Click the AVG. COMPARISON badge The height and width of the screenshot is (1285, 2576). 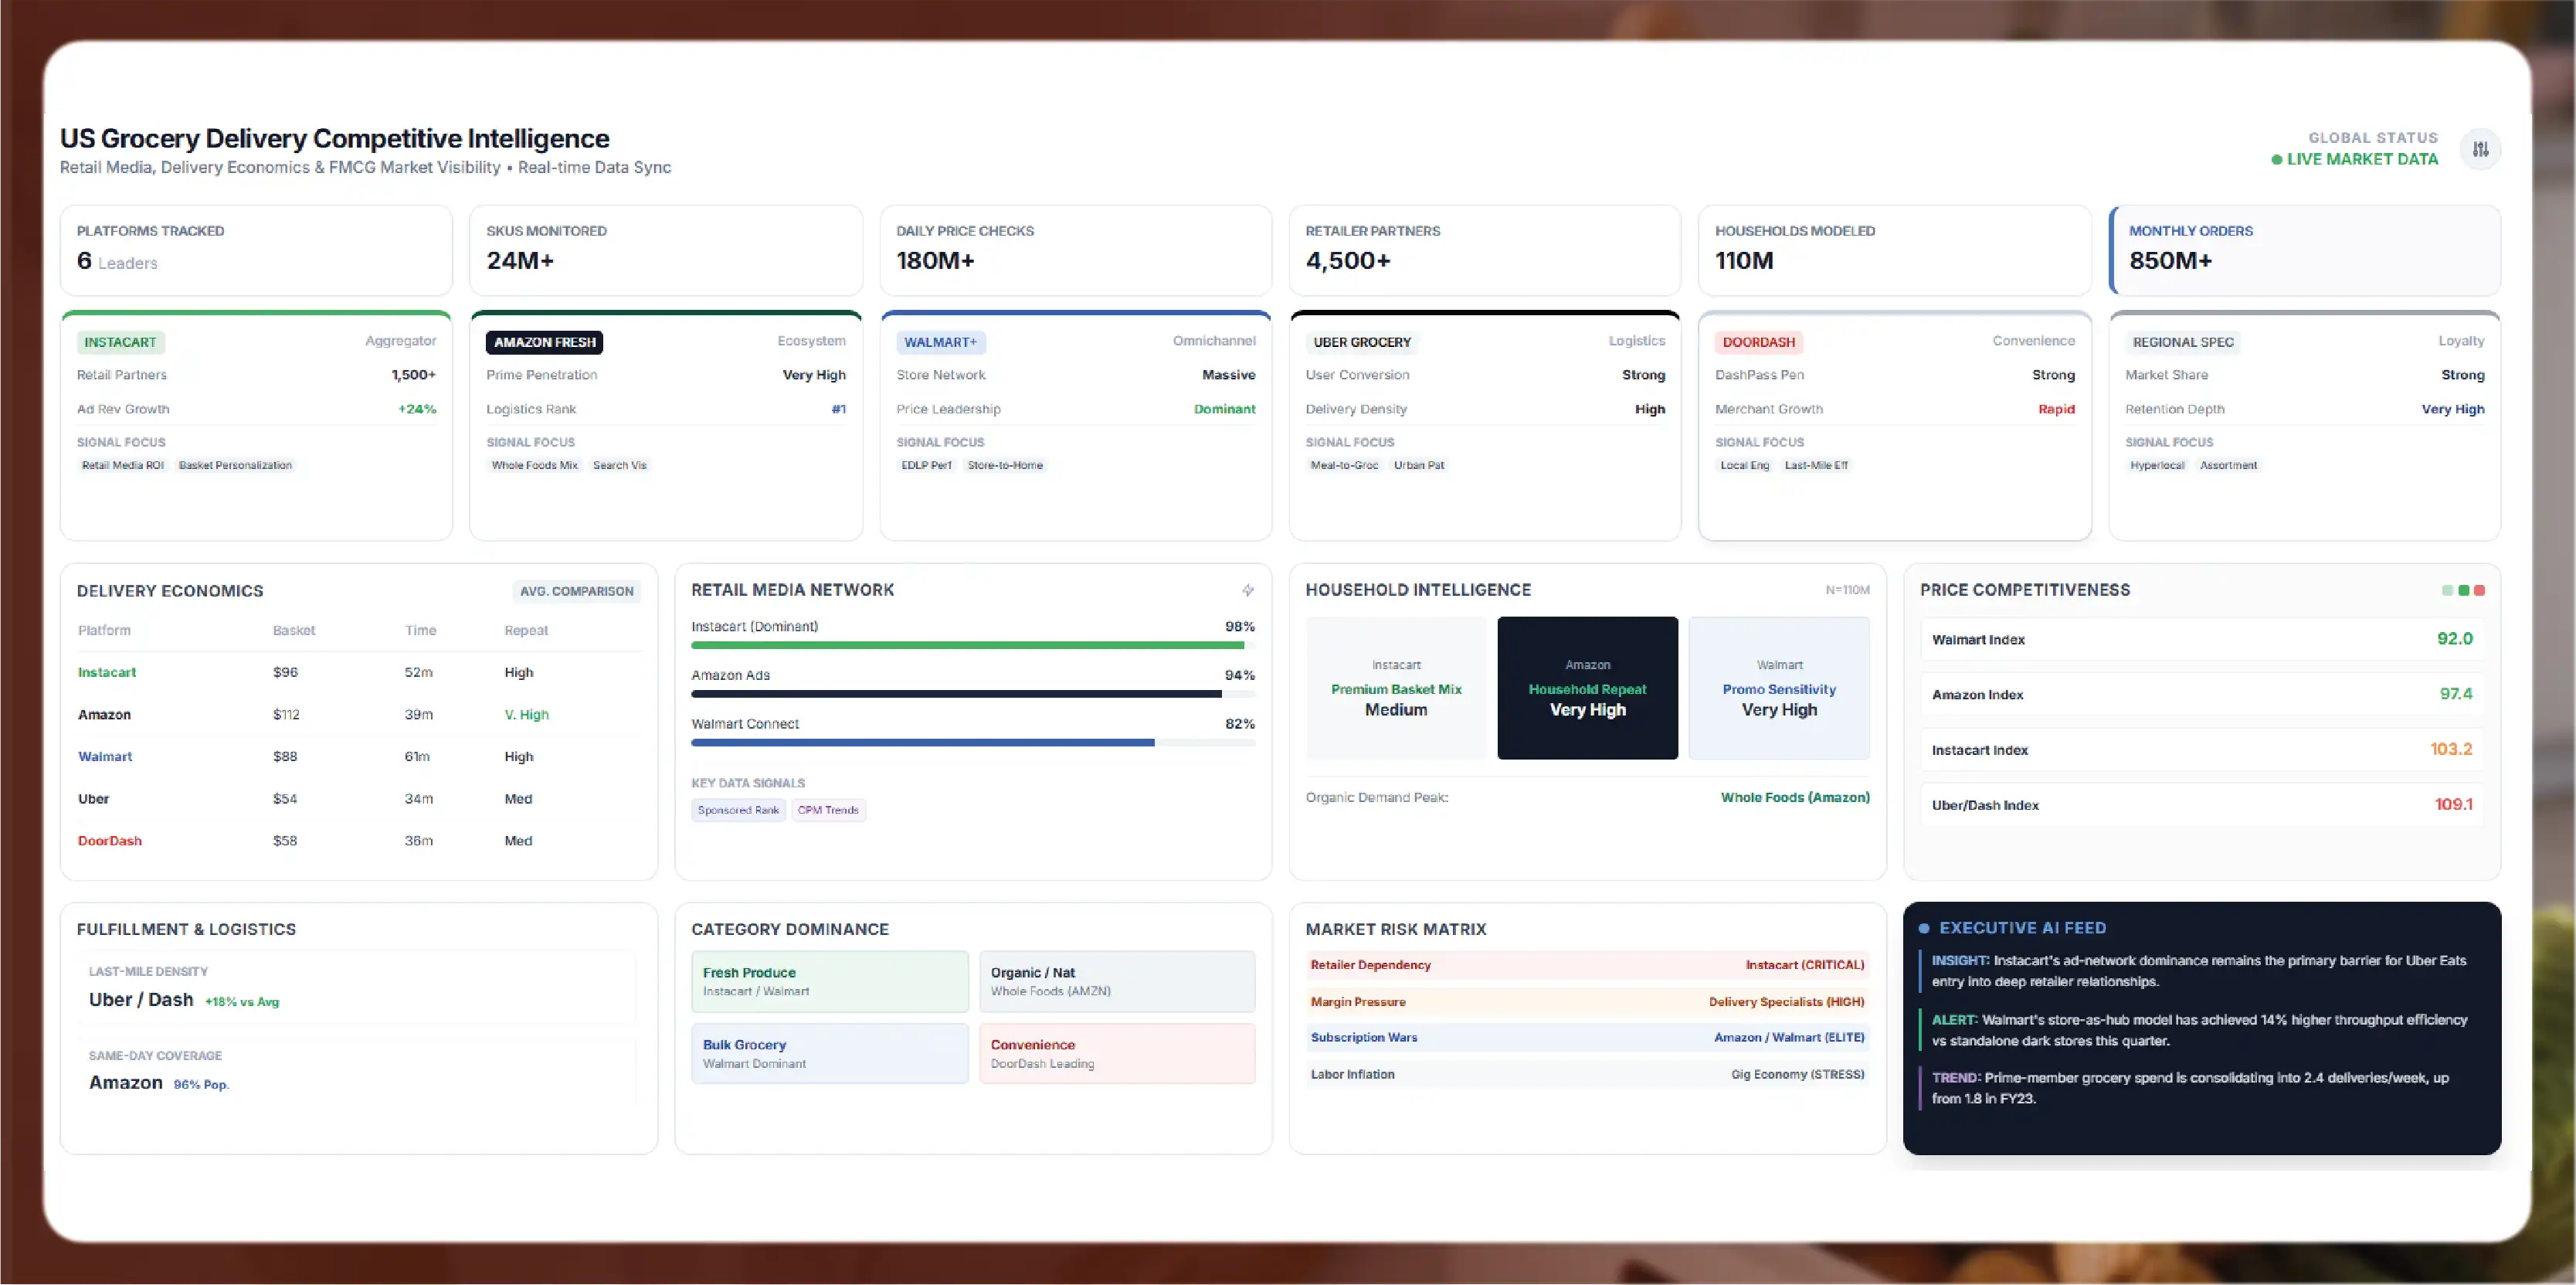pos(576,591)
